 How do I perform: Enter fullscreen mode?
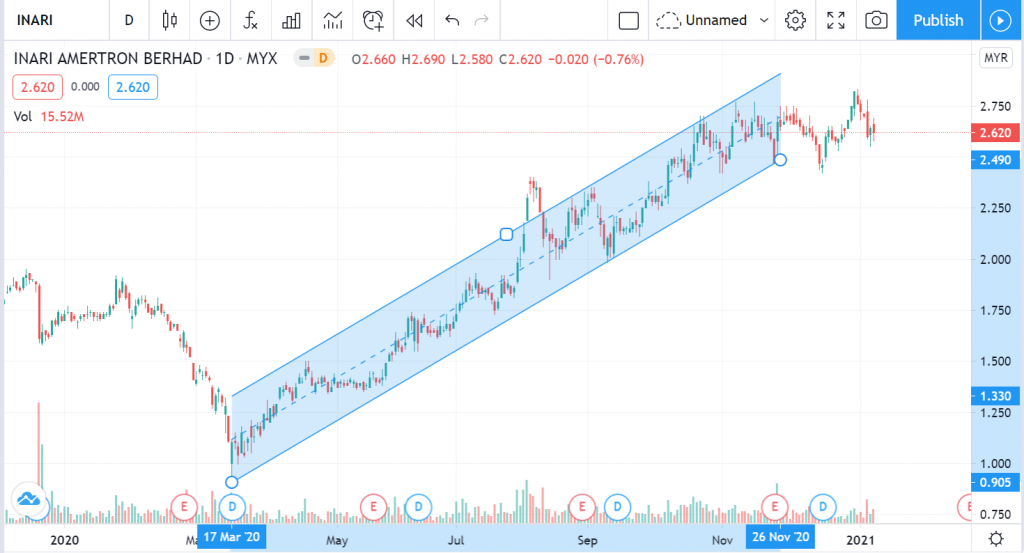pos(835,21)
